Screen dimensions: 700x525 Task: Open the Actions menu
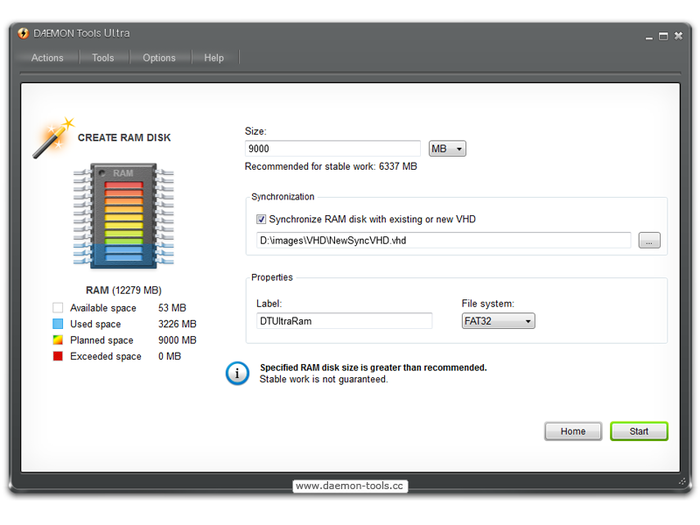click(x=47, y=58)
